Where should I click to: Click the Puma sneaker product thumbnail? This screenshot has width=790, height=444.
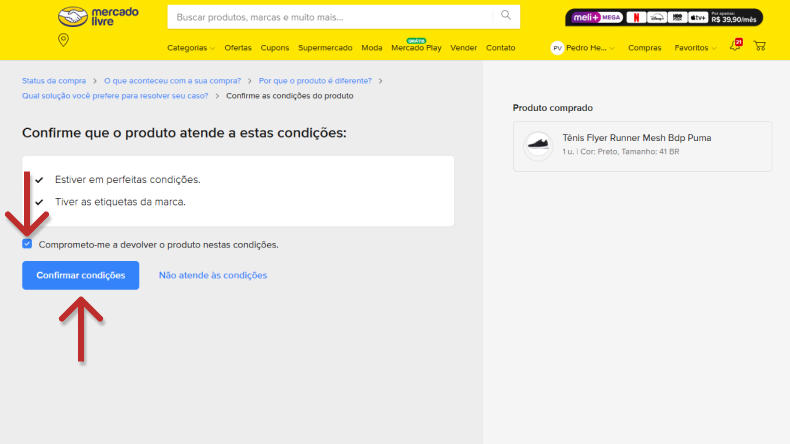tap(538, 145)
